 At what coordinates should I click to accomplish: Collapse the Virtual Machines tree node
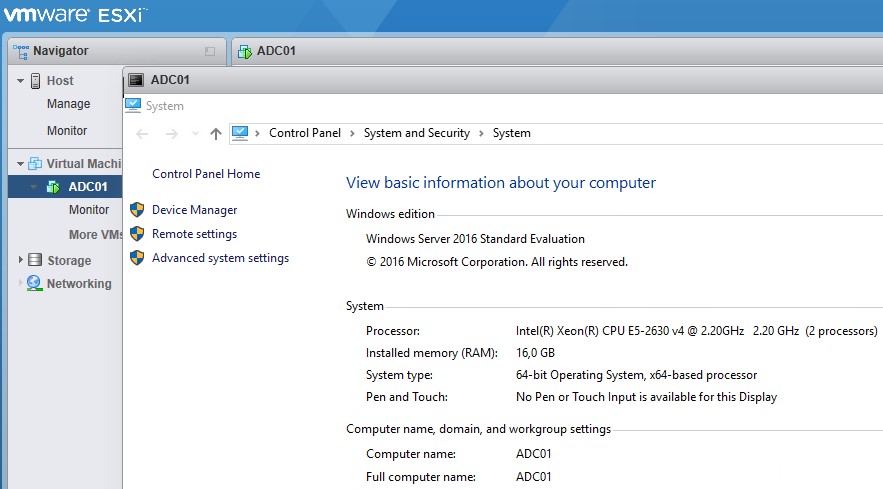pyautogui.click(x=20, y=164)
